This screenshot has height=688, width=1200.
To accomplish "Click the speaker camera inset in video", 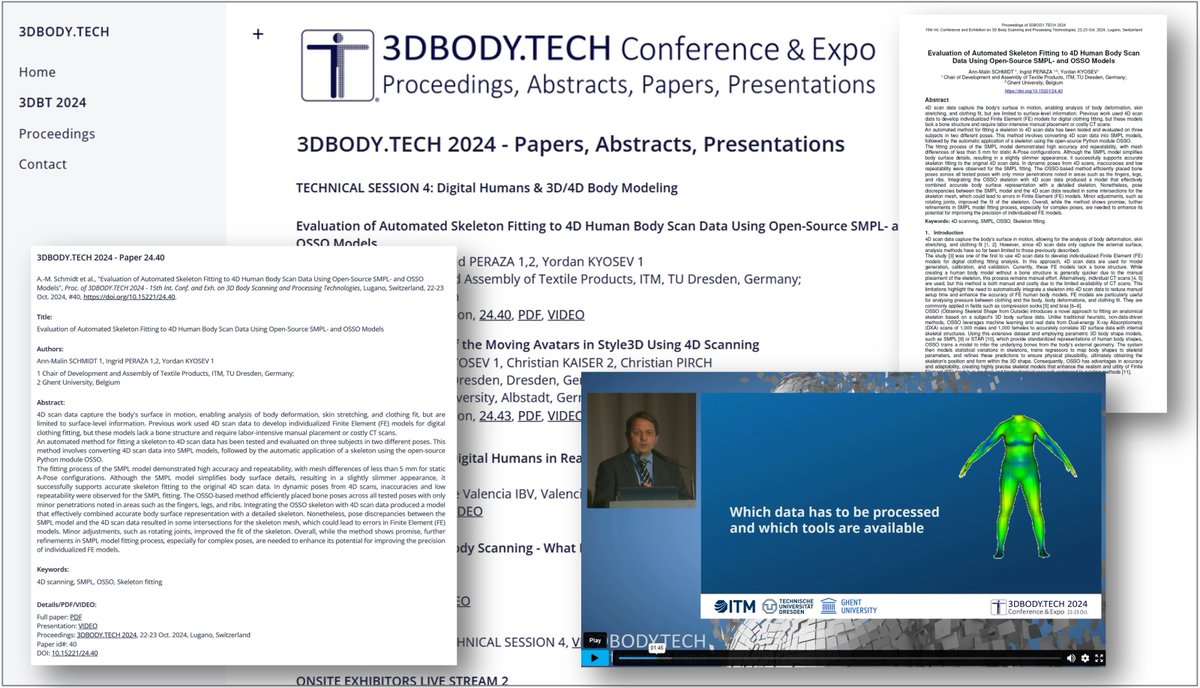I will (x=640, y=450).
